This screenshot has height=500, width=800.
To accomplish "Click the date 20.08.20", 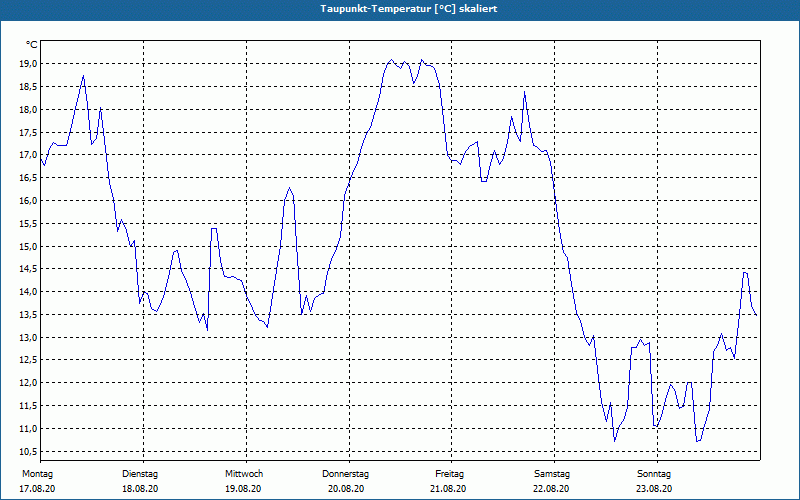I will pyautogui.click(x=346, y=489).
